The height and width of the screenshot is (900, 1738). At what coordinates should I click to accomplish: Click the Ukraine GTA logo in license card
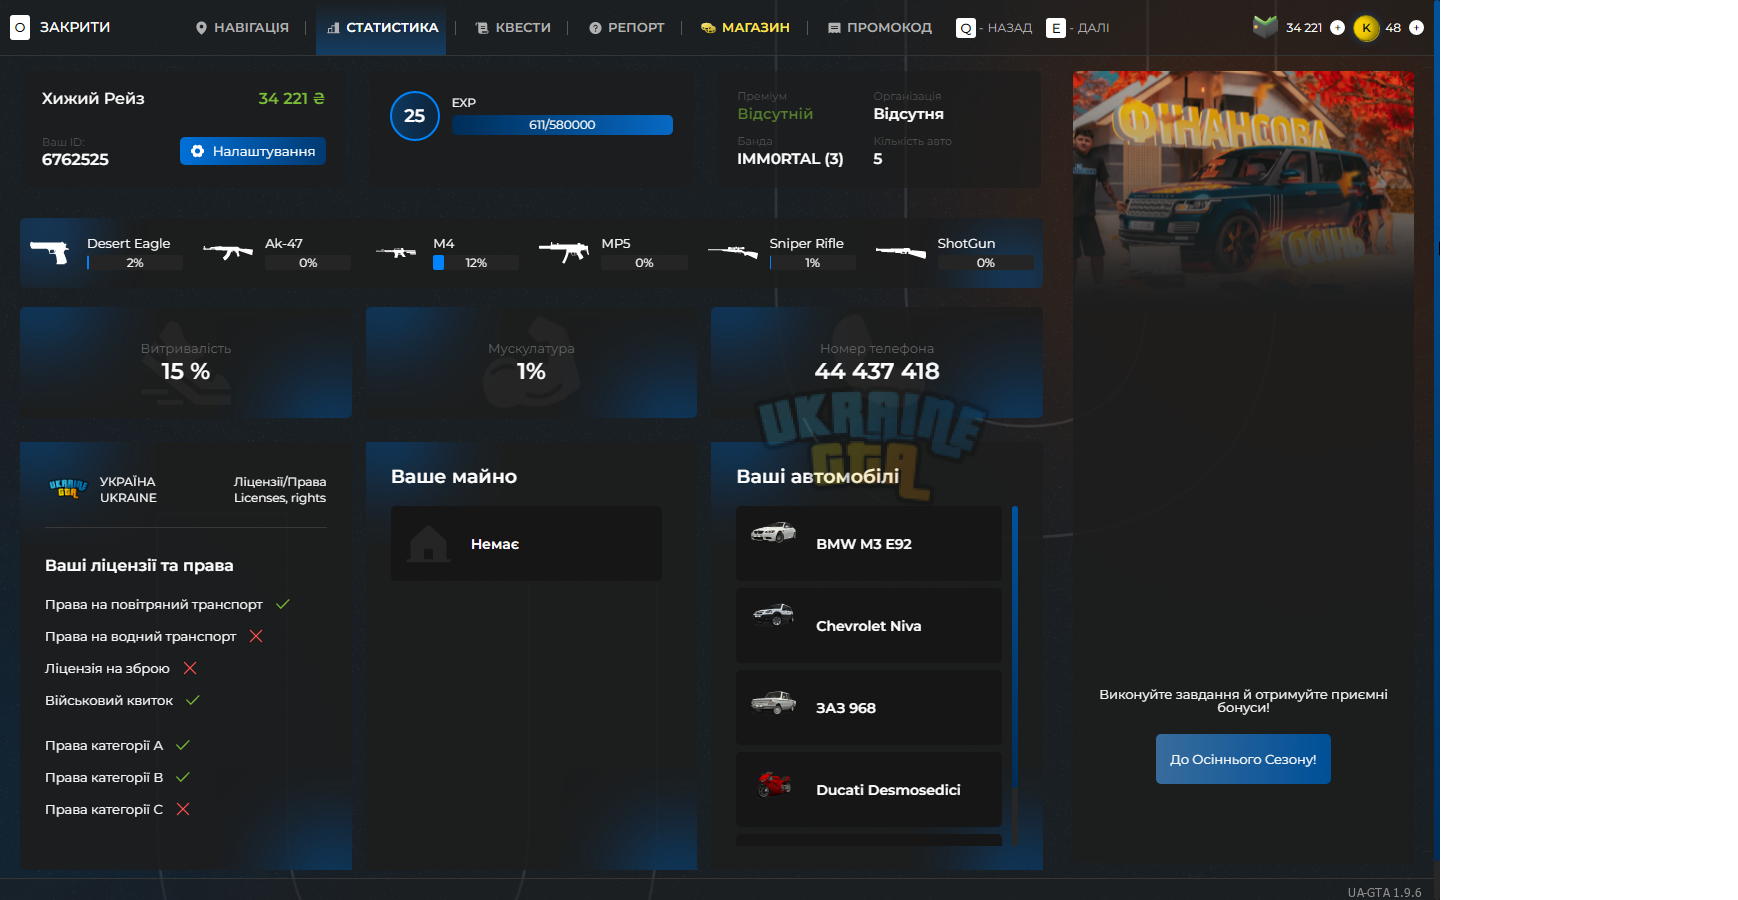(68, 489)
